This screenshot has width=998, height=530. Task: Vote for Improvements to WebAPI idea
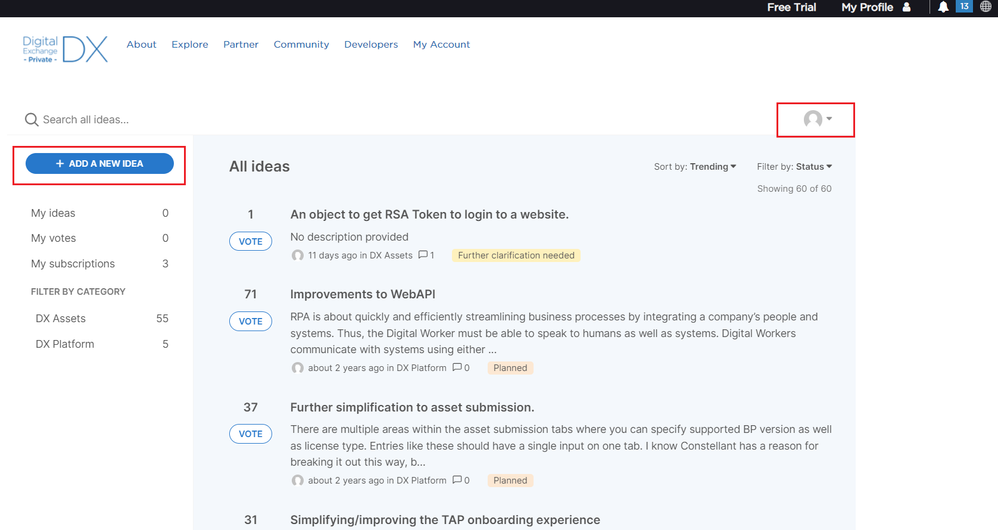click(250, 321)
